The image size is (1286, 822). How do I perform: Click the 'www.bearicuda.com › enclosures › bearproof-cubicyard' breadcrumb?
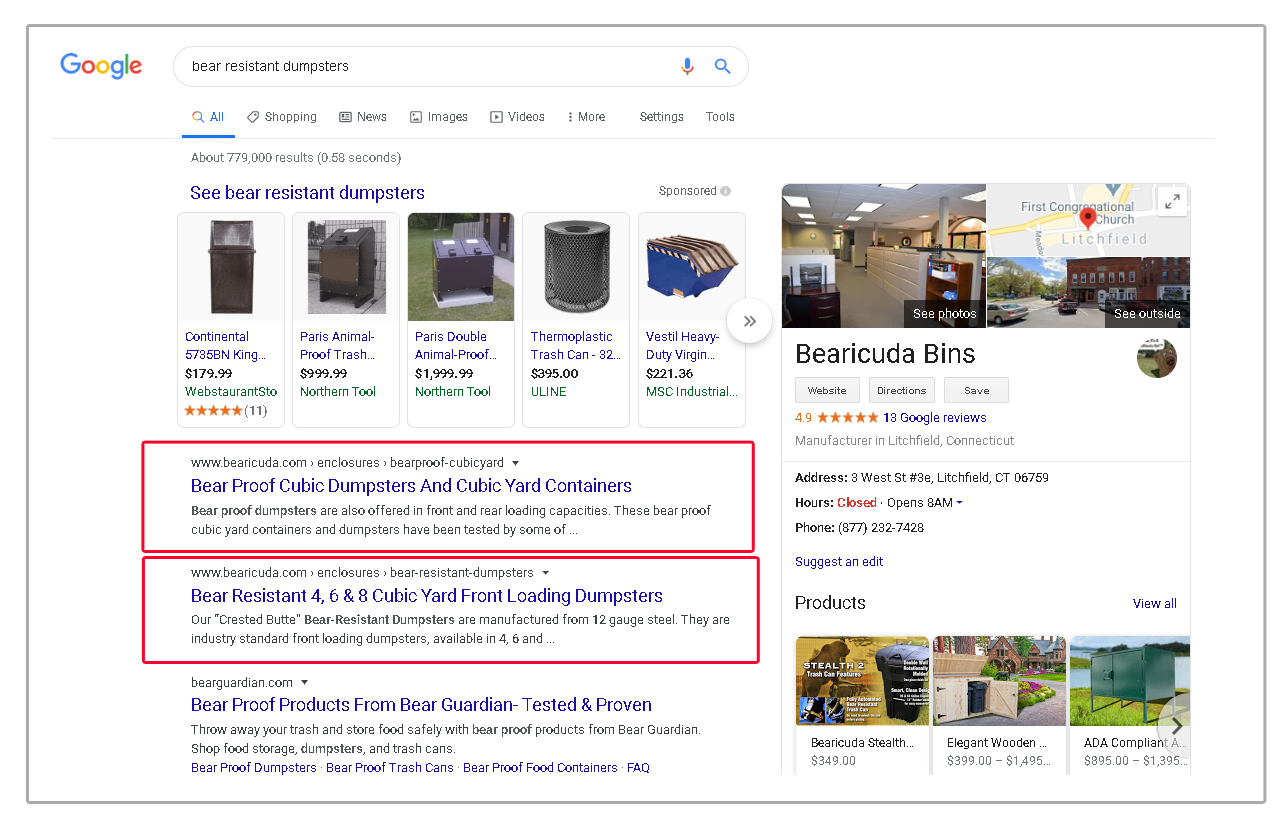pyautogui.click(x=348, y=463)
